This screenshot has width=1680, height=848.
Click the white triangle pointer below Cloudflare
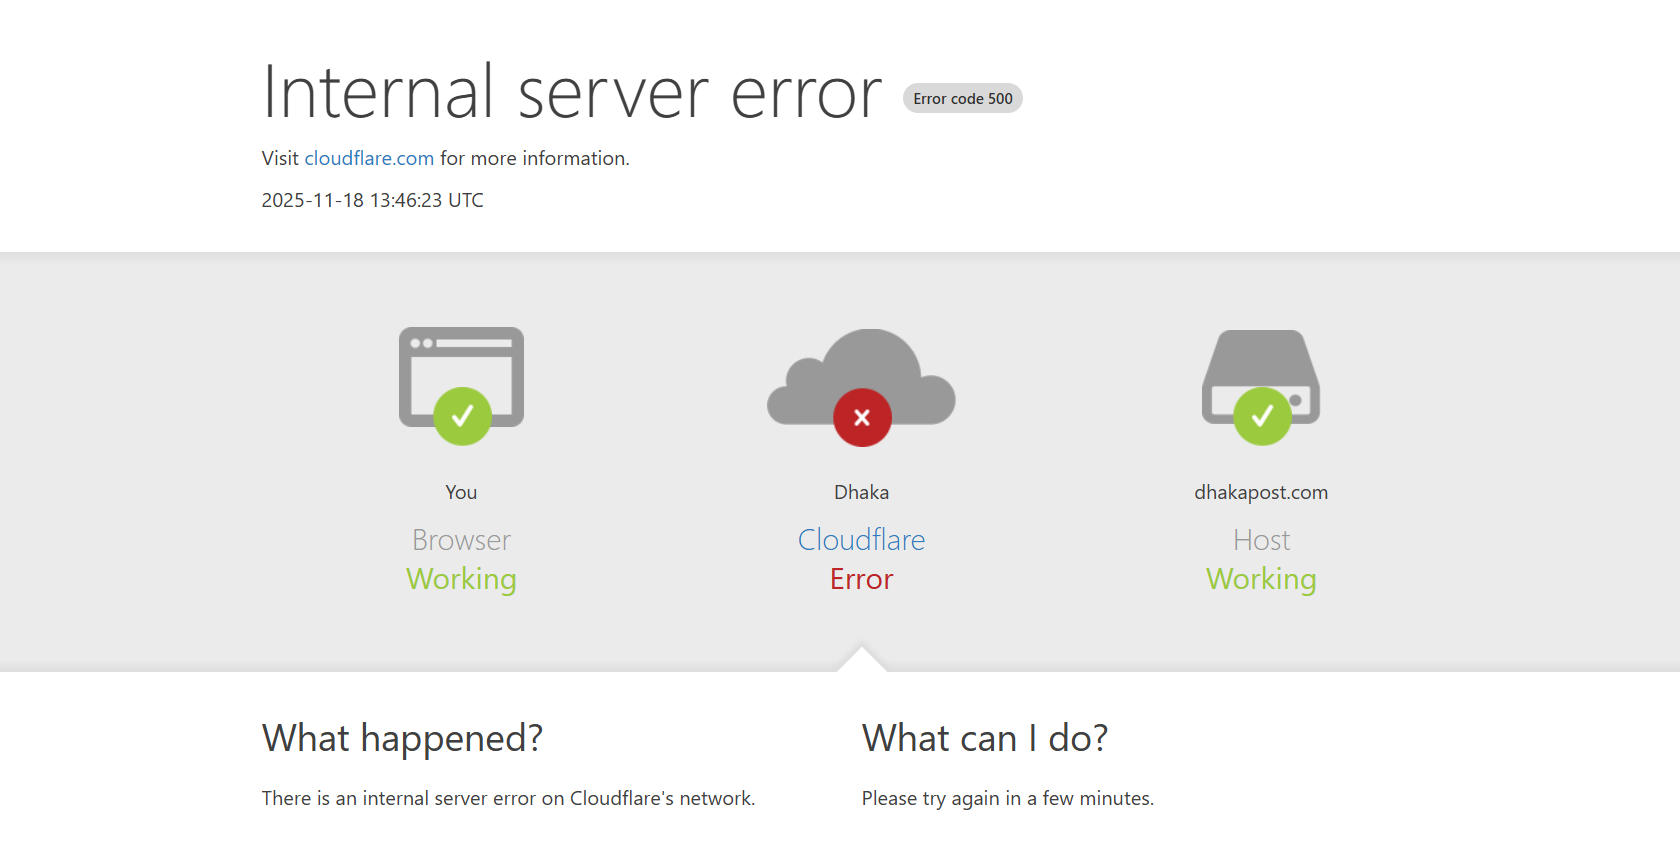pyautogui.click(x=862, y=660)
